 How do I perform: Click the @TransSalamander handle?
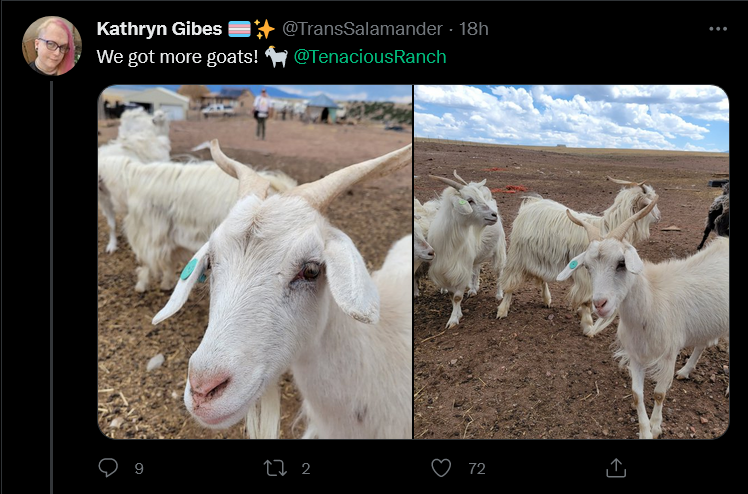(x=363, y=29)
